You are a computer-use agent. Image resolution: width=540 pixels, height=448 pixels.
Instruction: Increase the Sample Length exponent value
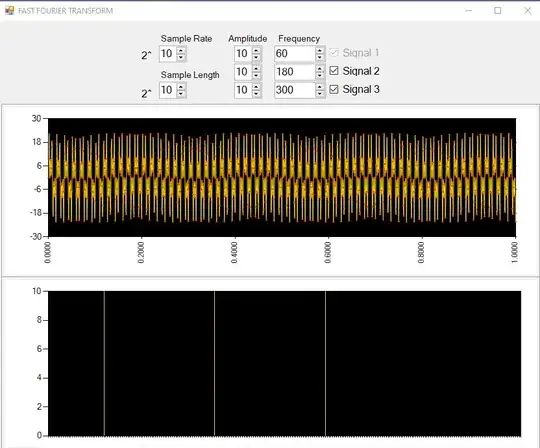coord(181,87)
